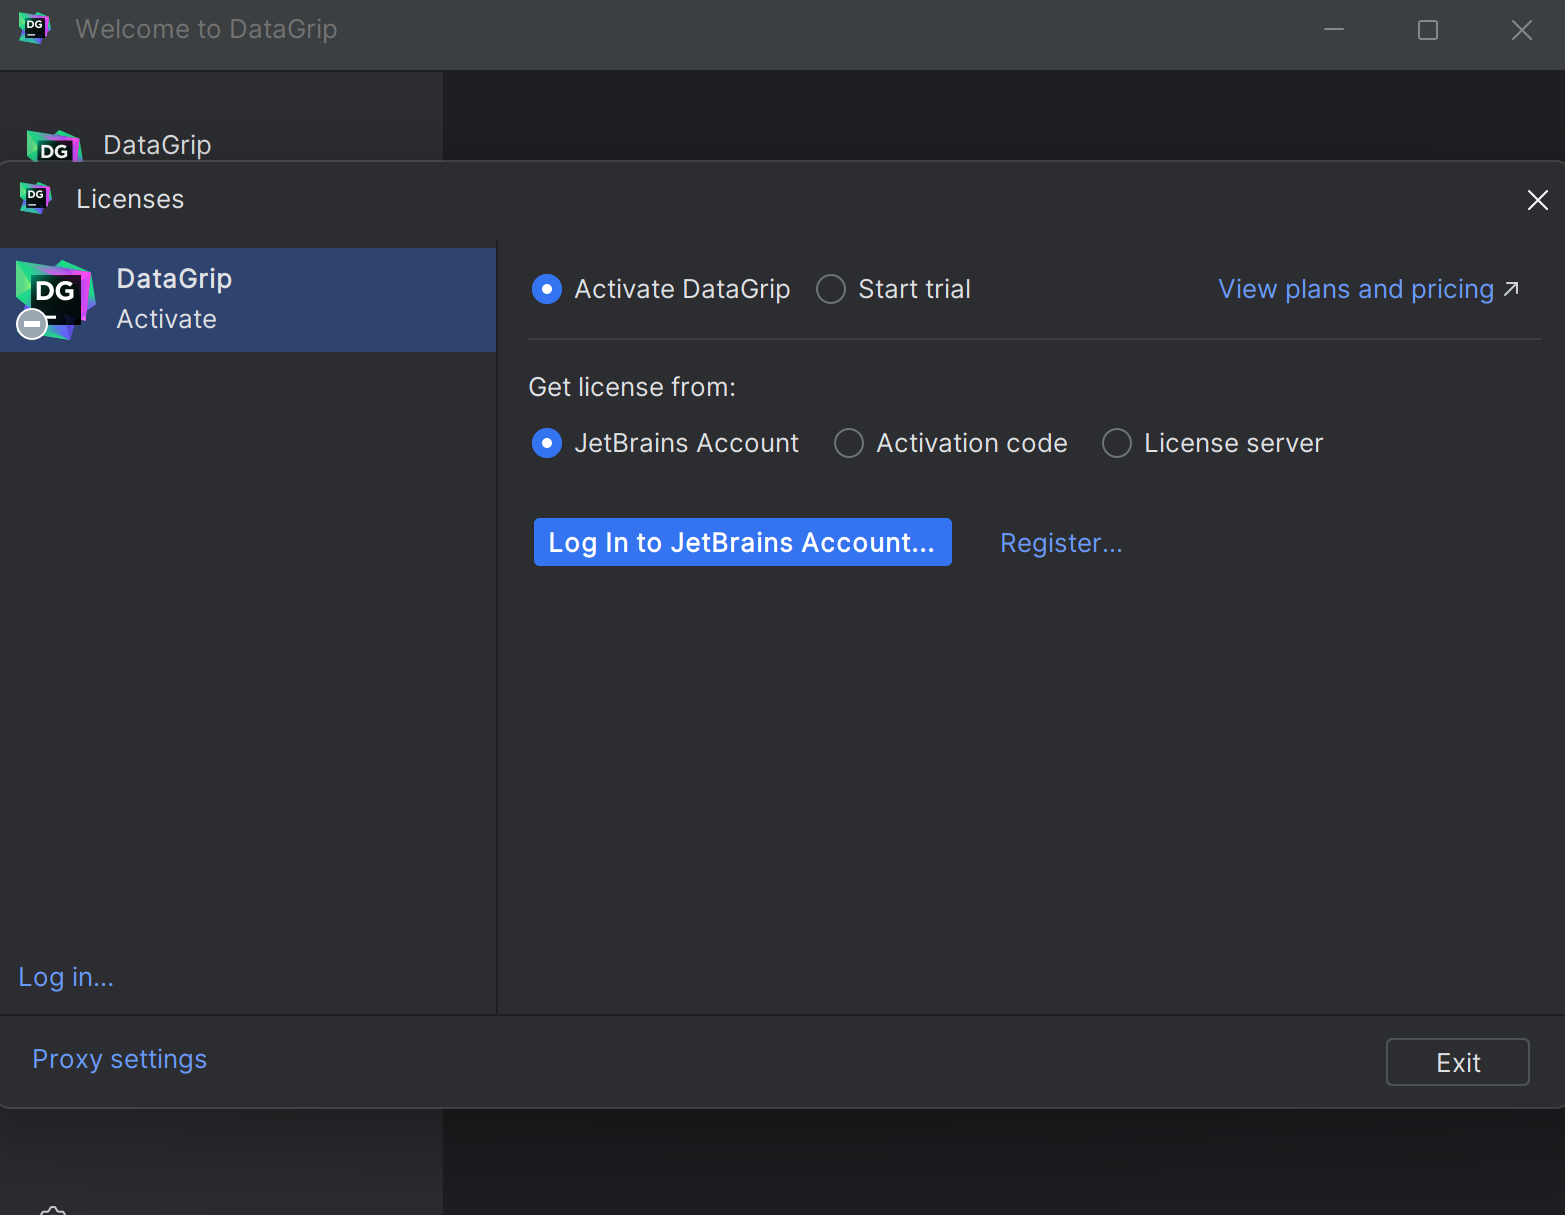Screen dimensions: 1565x1215
Task: Click Log In to JetBrains Account button
Action: point(742,542)
